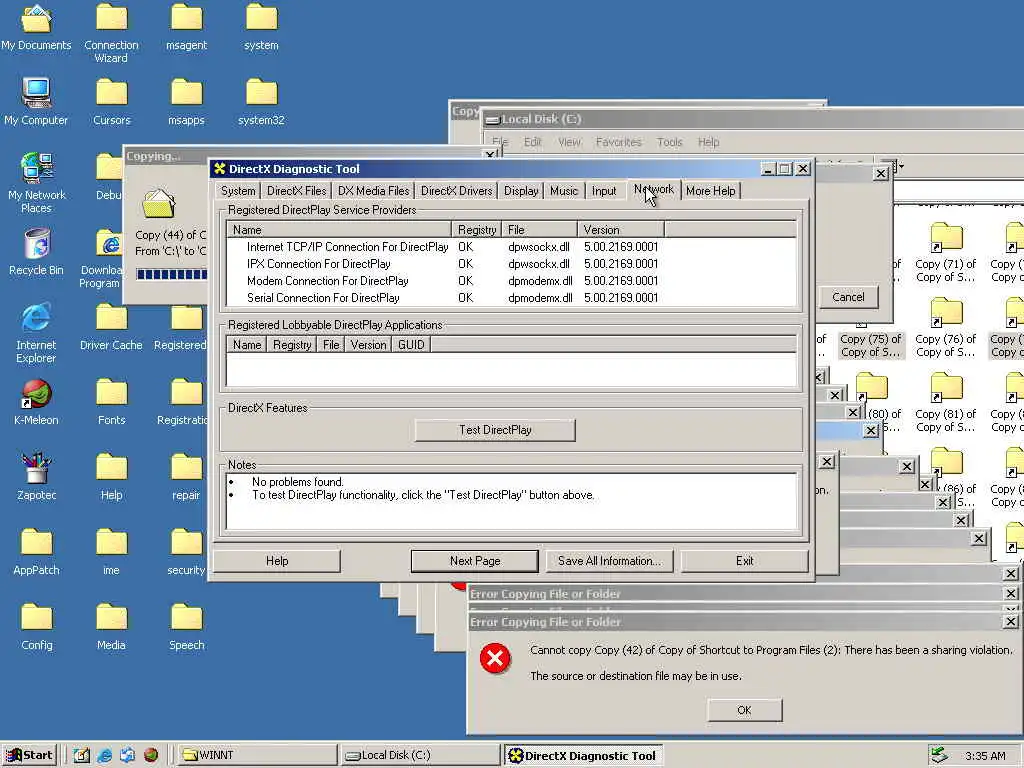The width and height of the screenshot is (1024, 768).
Task: Launch Internet Explorer from desktop
Action: (x=36, y=333)
